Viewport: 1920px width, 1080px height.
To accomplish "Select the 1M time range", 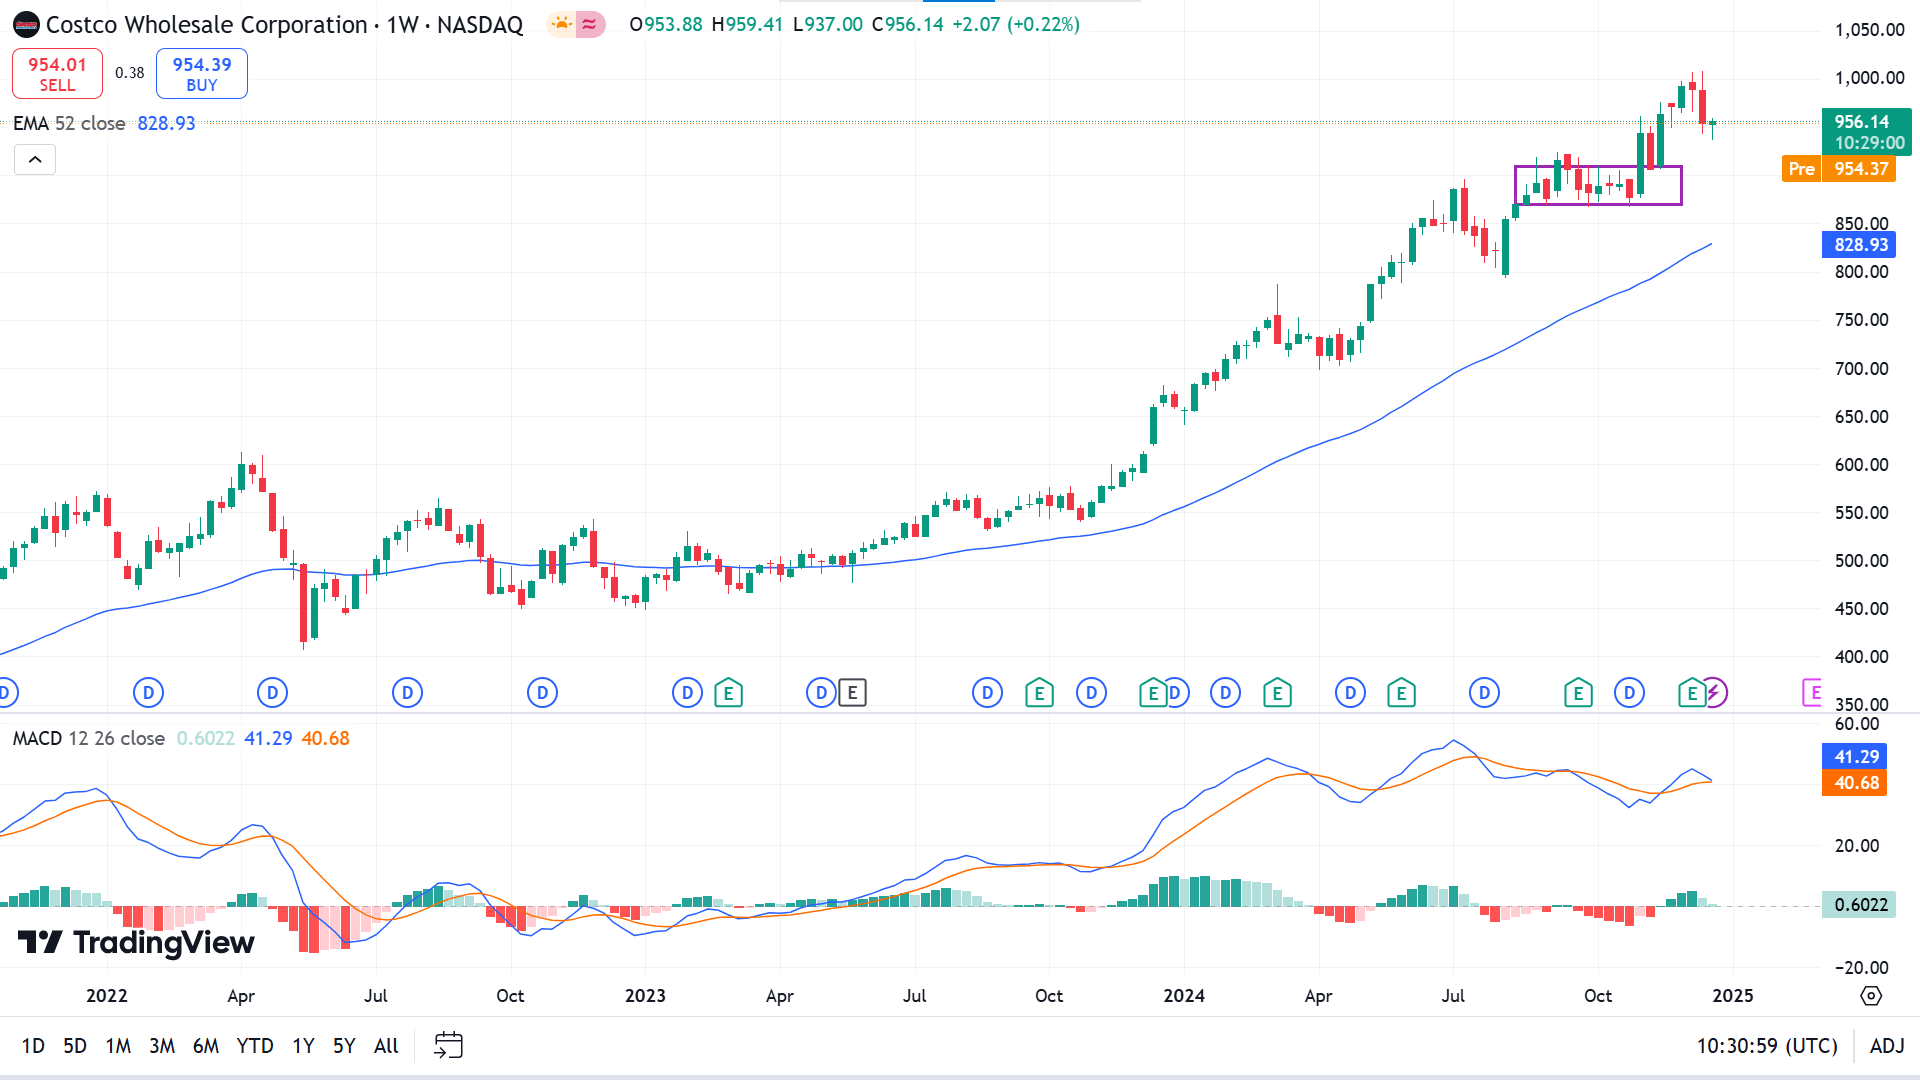I will [118, 1046].
